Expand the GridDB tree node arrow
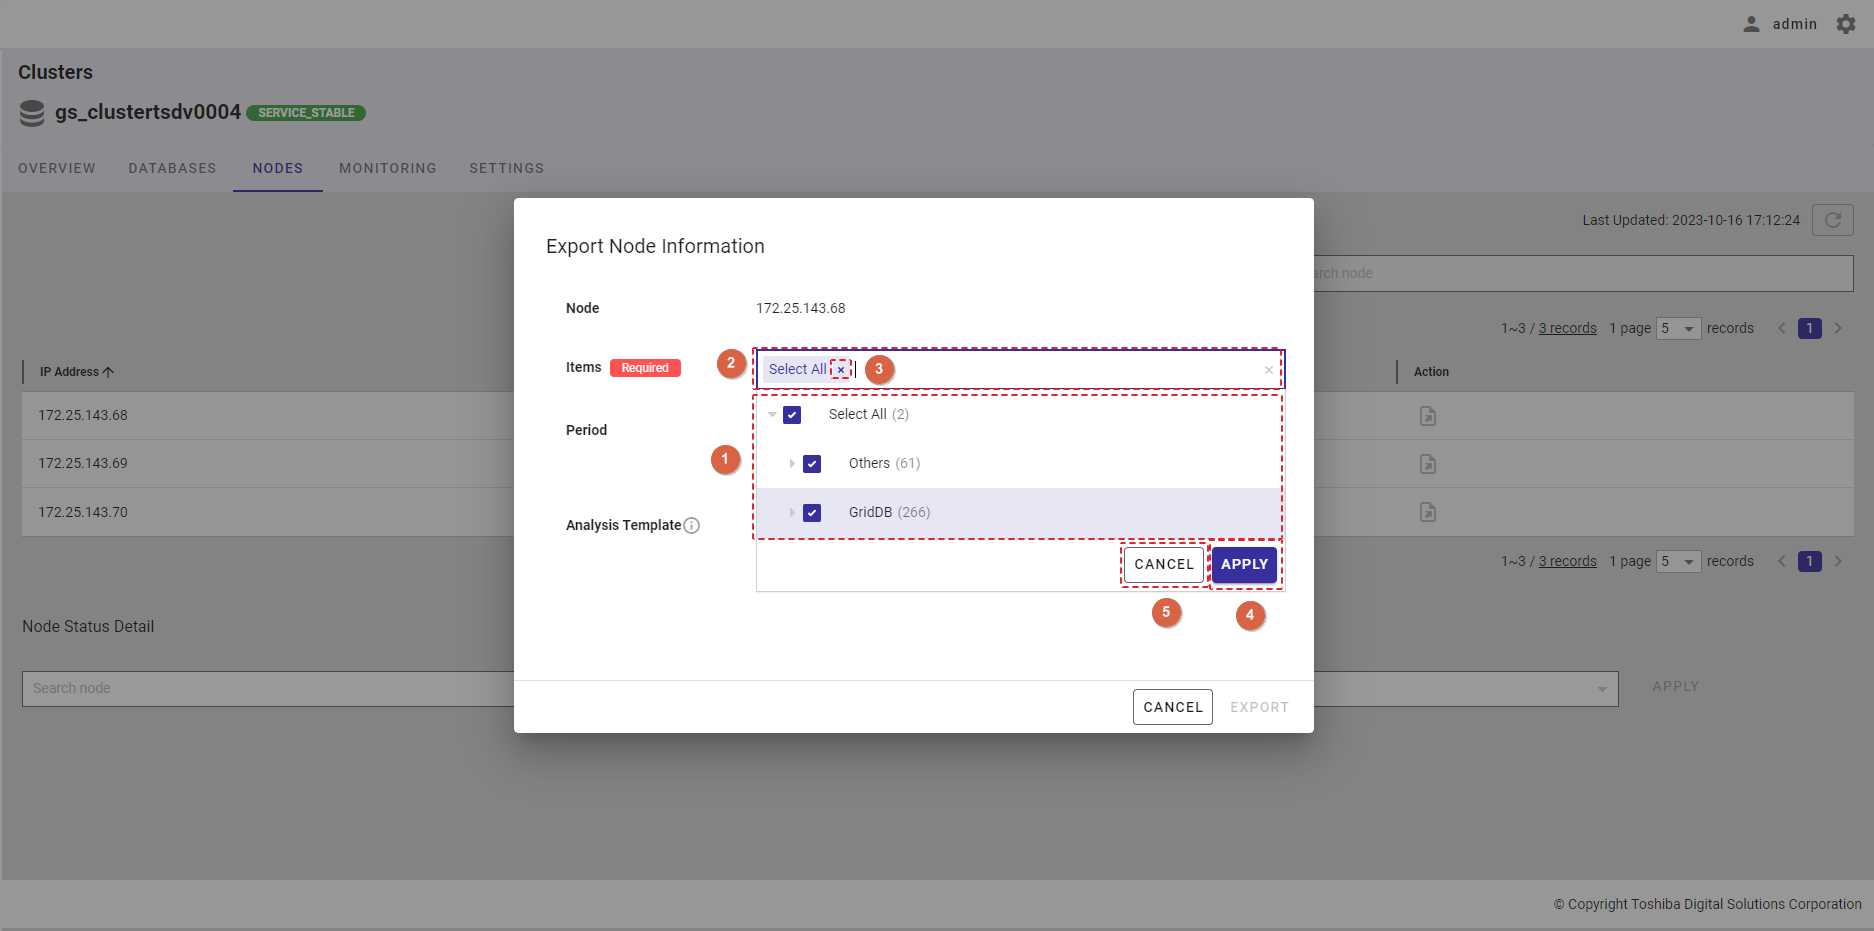1874x931 pixels. [x=791, y=513]
